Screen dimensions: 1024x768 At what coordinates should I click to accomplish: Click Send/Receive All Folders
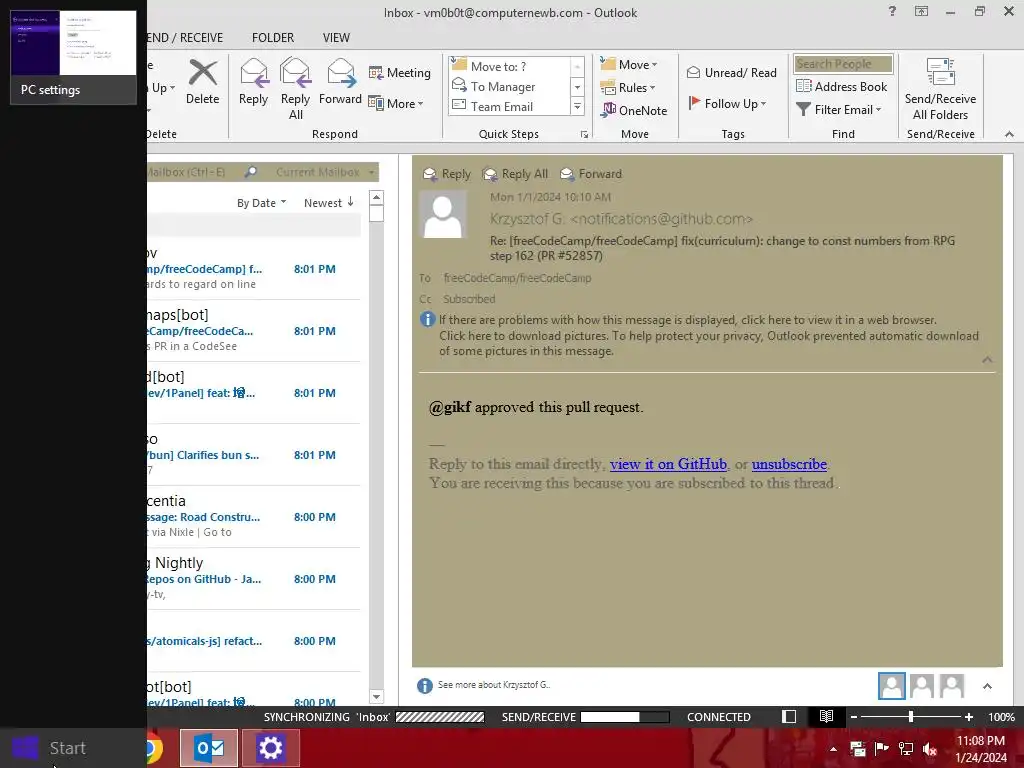[940, 90]
